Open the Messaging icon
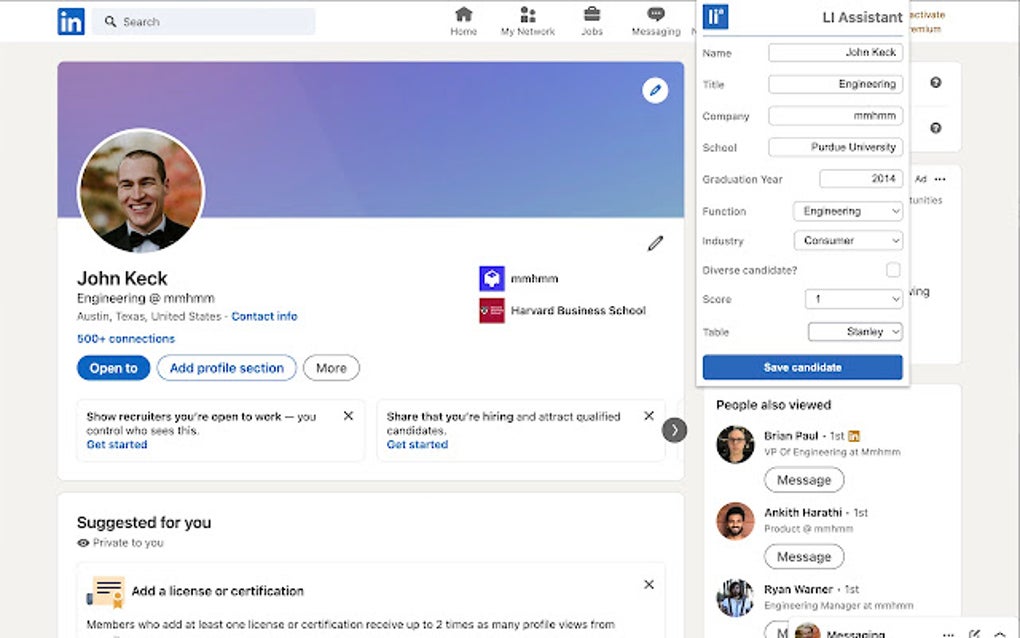 click(655, 16)
